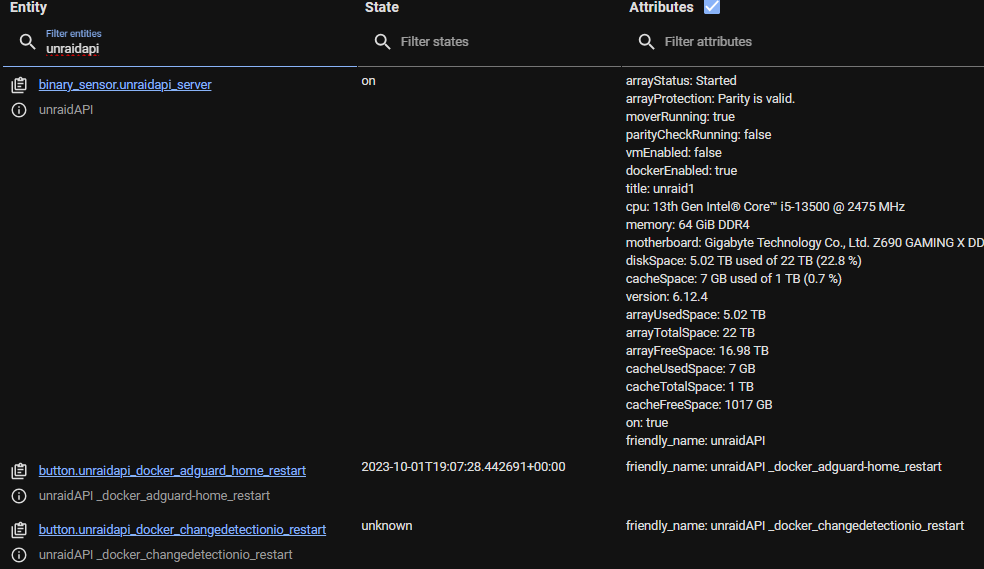Click the 'arrayTotalSpace: 22 TB' attribute
Image resolution: width=984 pixels, height=569 pixels.
point(690,332)
